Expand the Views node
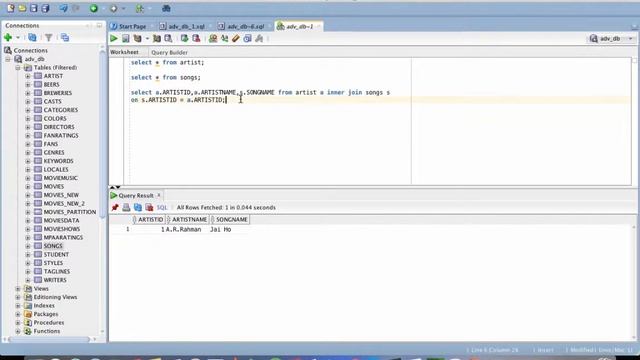This screenshot has height=360, width=640. [x=18, y=289]
